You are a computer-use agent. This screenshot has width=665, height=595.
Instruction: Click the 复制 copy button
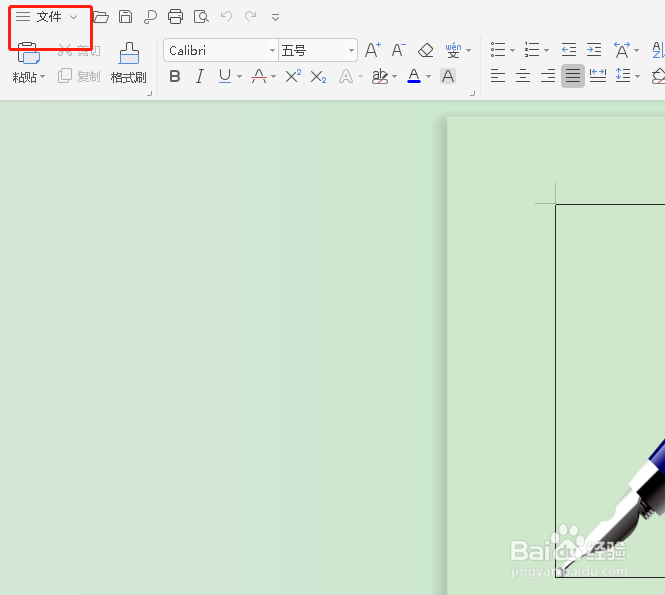tap(79, 76)
